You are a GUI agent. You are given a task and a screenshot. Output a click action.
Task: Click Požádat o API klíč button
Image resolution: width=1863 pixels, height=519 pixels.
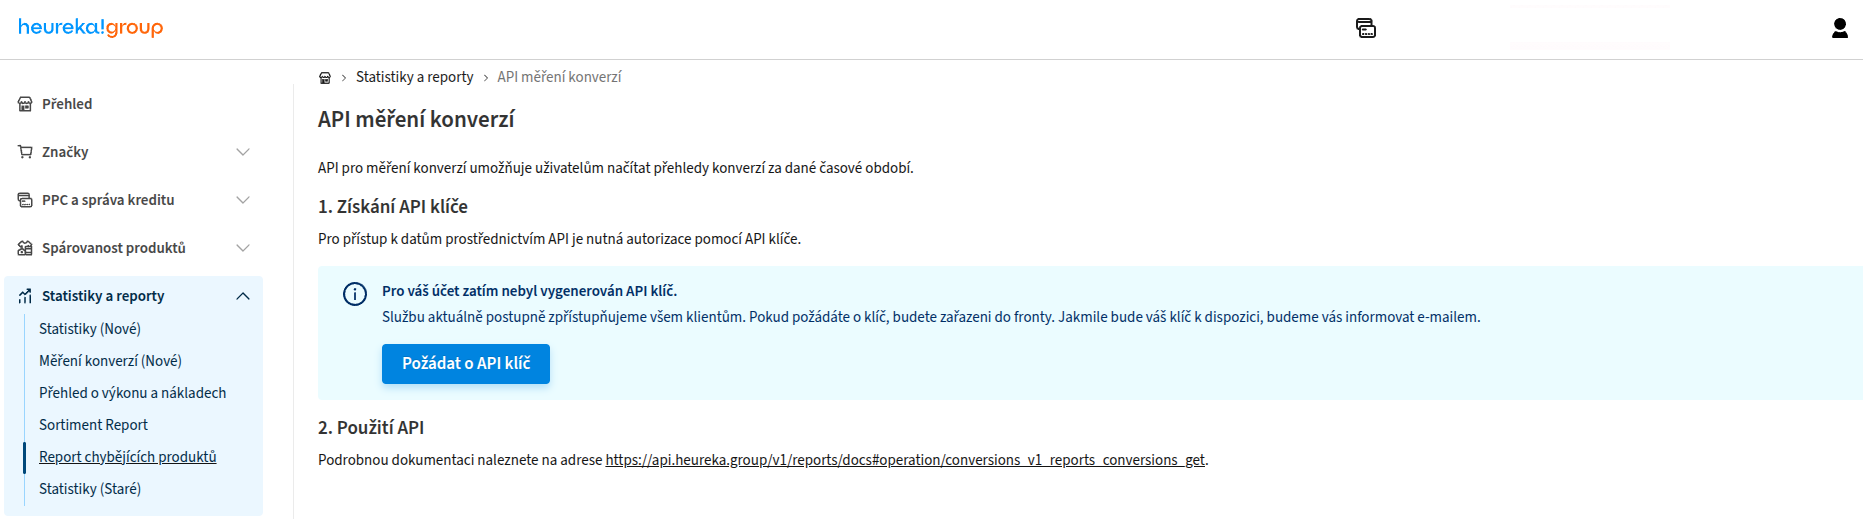466,364
